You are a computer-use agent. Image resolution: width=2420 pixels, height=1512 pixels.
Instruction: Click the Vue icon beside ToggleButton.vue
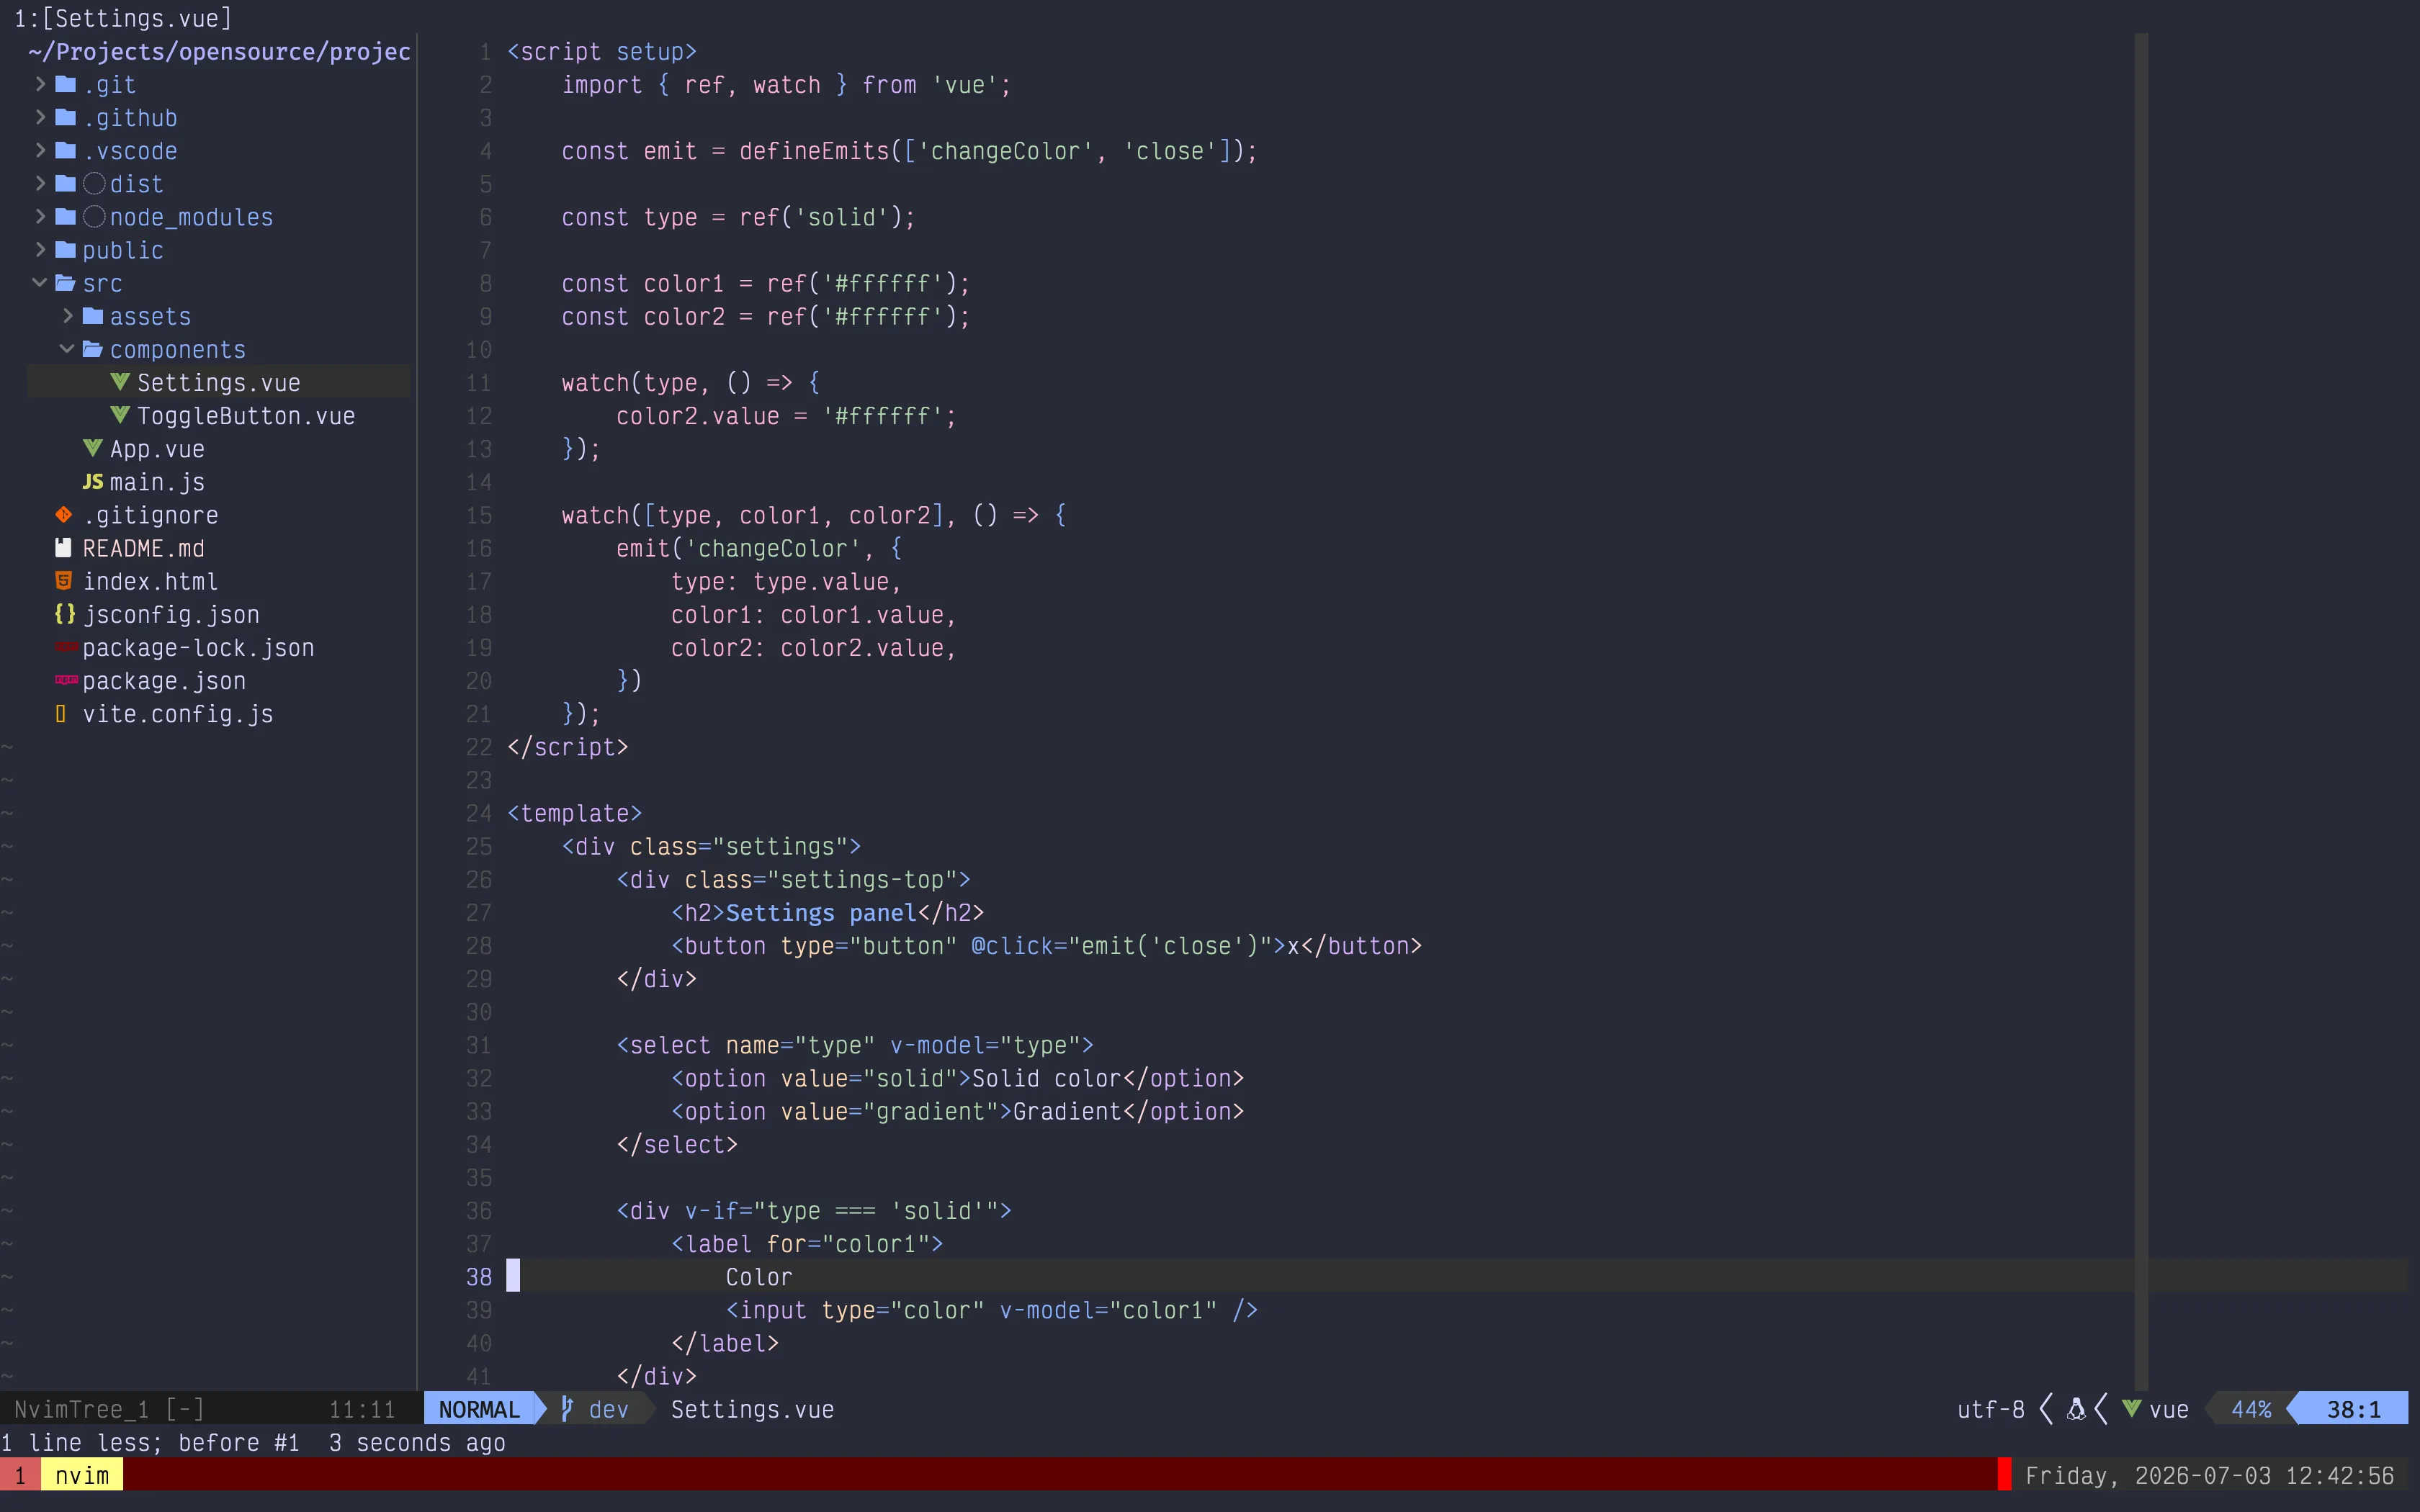pyautogui.click(x=120, y=415)
